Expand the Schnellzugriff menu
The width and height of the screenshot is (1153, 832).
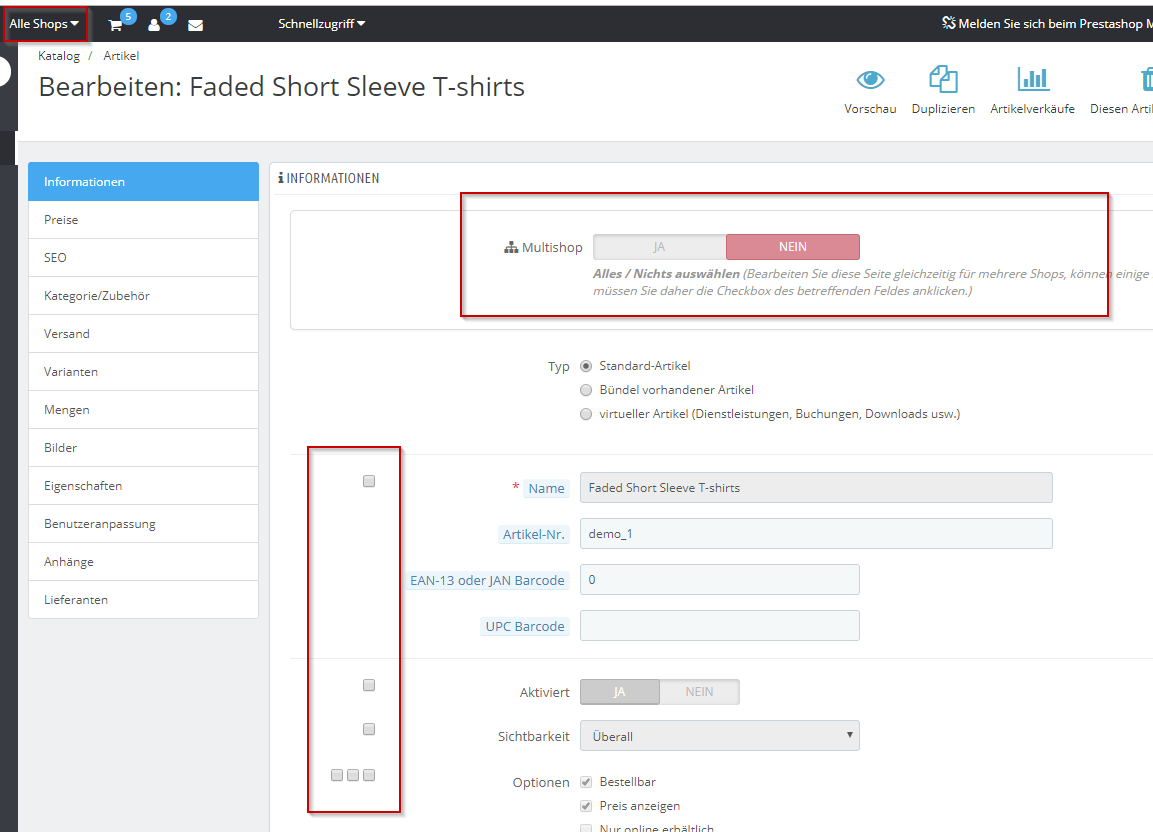pyautogui.click(x=321, y=24)
